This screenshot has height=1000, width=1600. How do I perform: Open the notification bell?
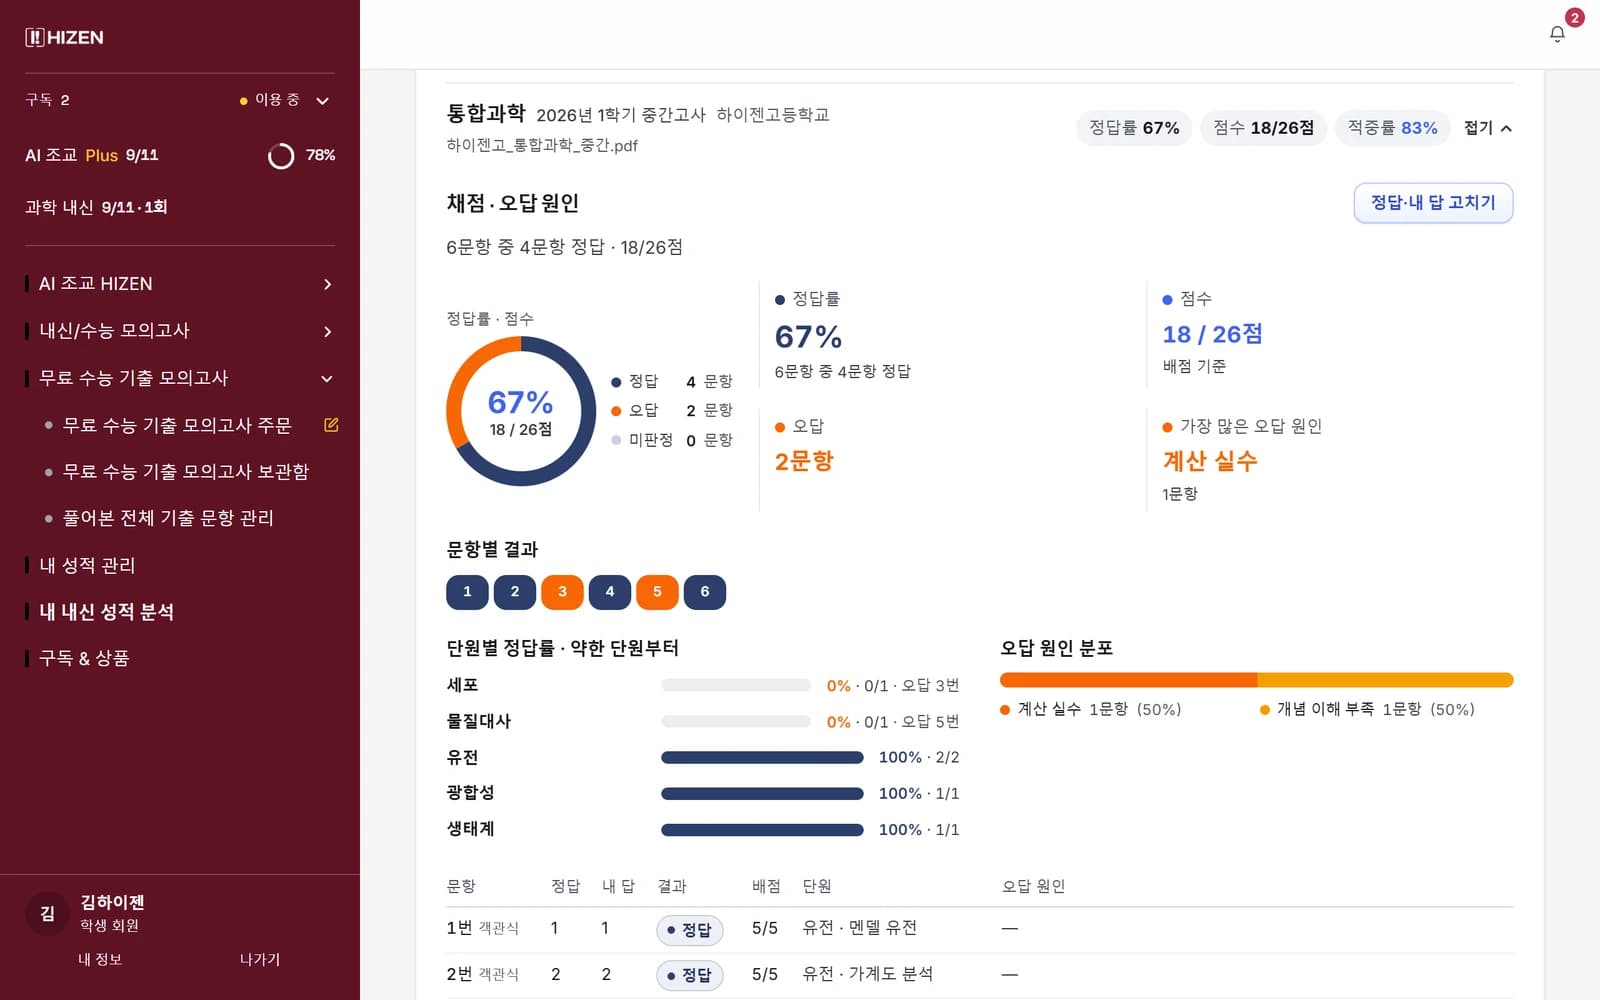pos(1557,34)
